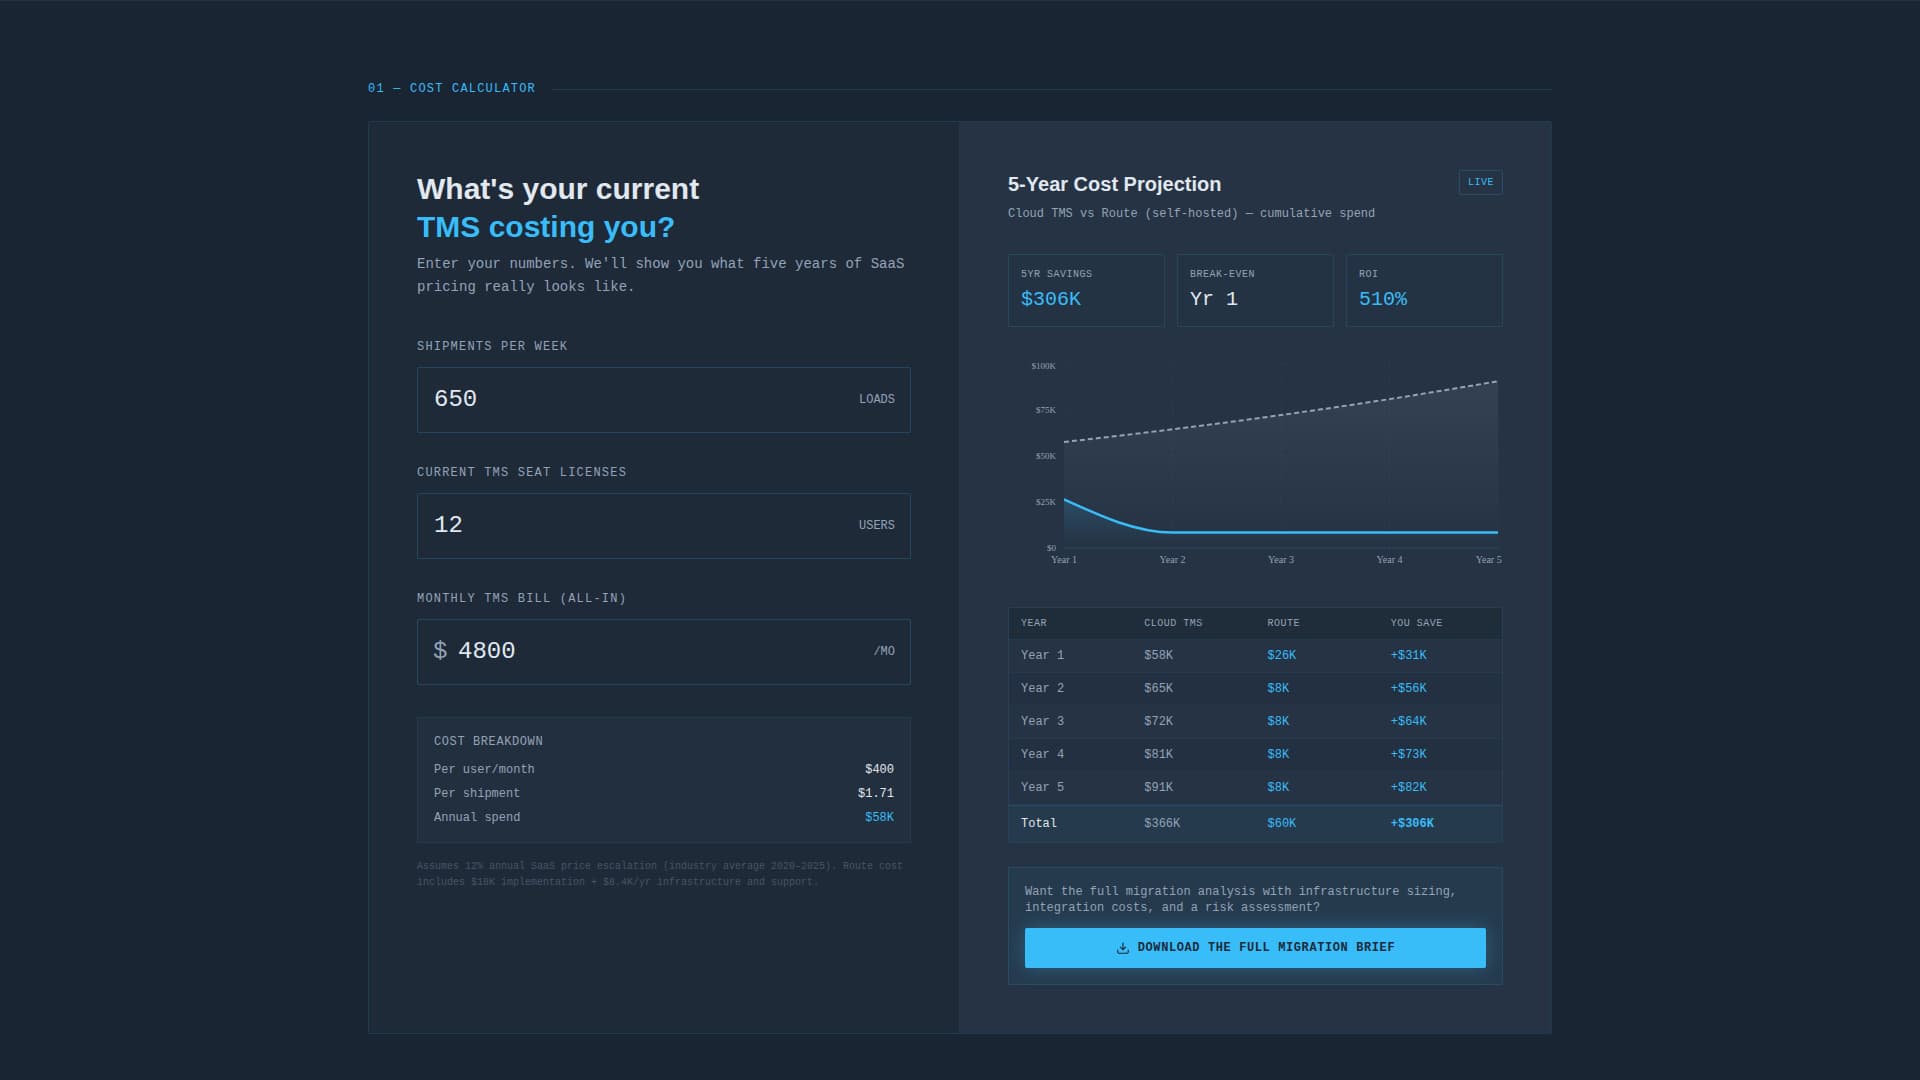Viewport: 1920px width, 1080px height.
Task: Click the Year 3 Cloud TMS value $72K
Action: (1158, 721)
